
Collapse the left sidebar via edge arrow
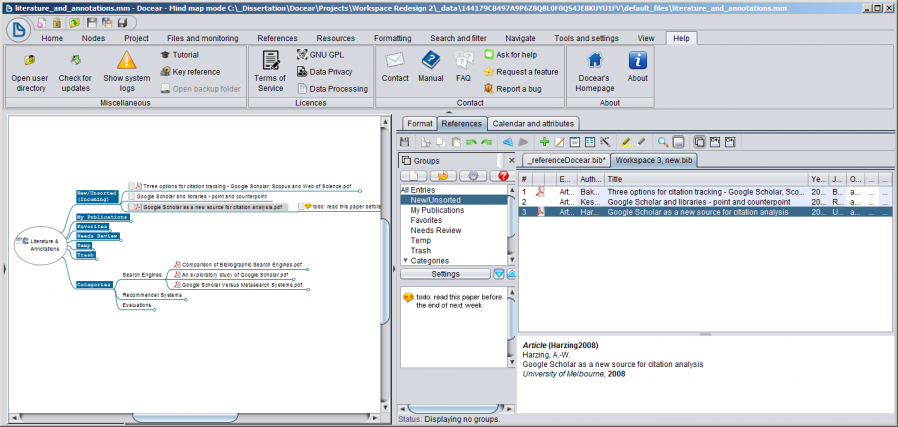click(x=4, y=268)
